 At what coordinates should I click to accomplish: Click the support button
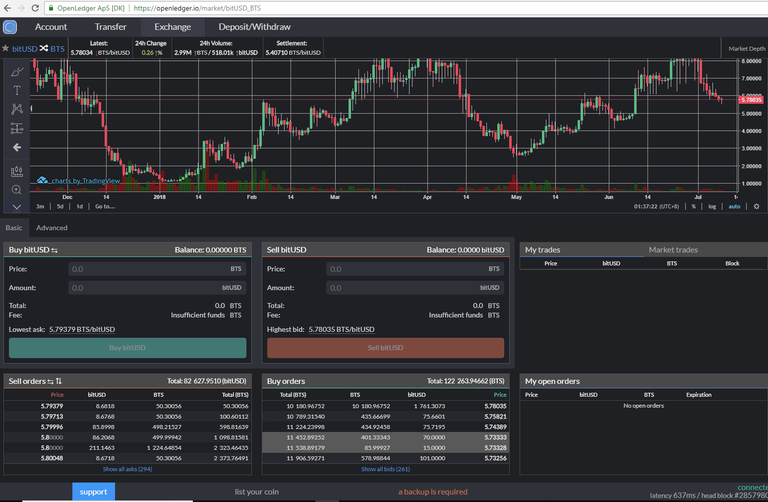coord(93,491)
